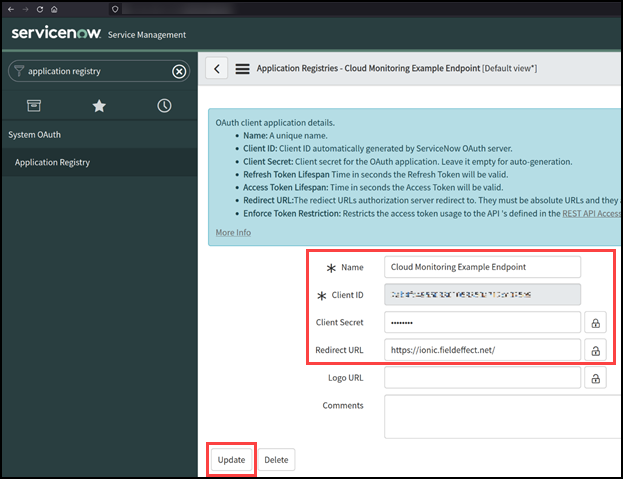Screen dimensions: 623x479
Task: Click the Redirect URL label
Action: point(339,350)
